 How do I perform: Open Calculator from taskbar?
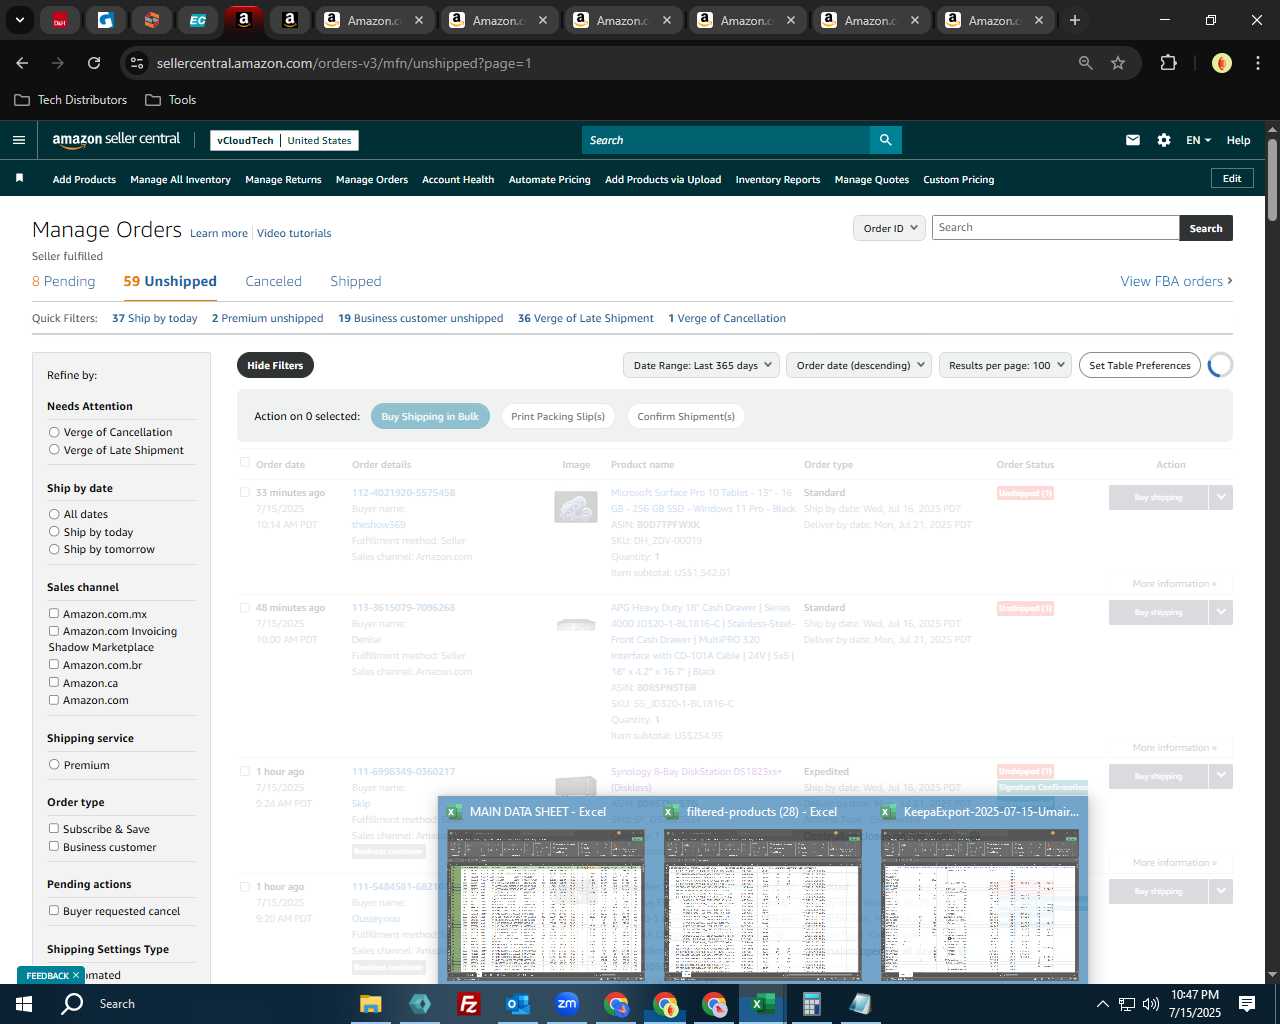[x=811, y=1004]
